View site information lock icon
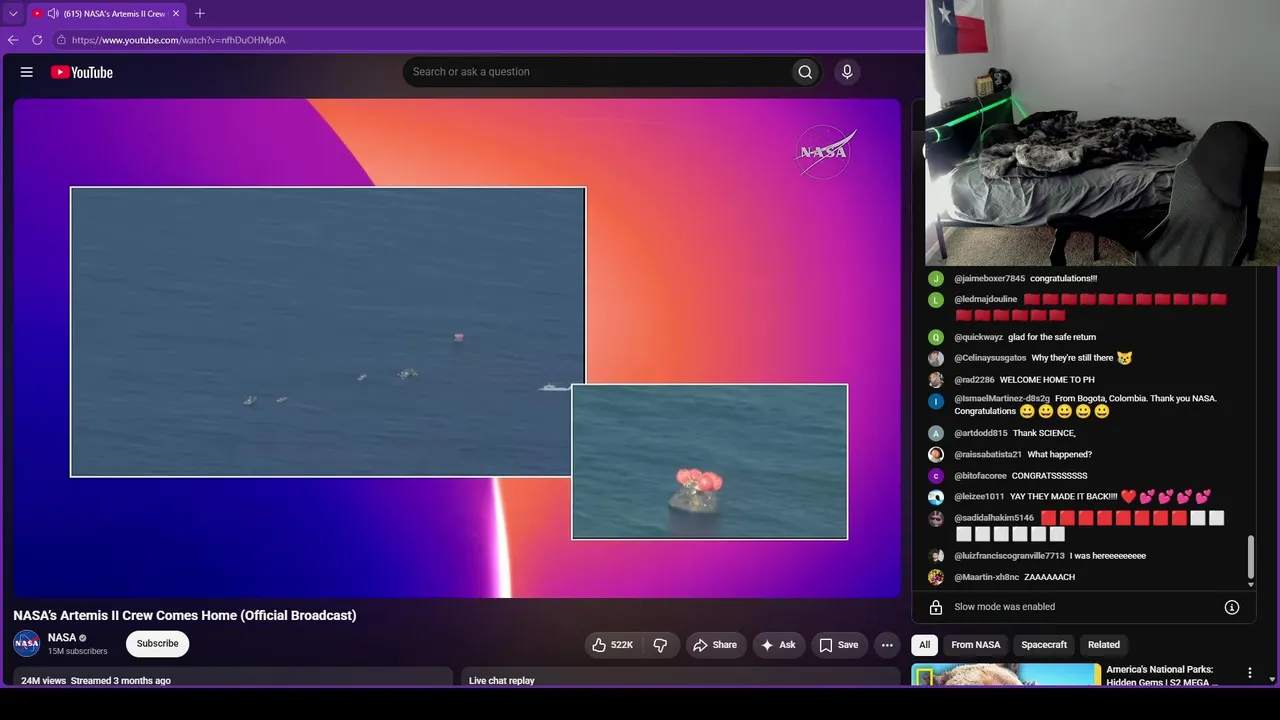The image size is (1280, 720). [61, 40]
